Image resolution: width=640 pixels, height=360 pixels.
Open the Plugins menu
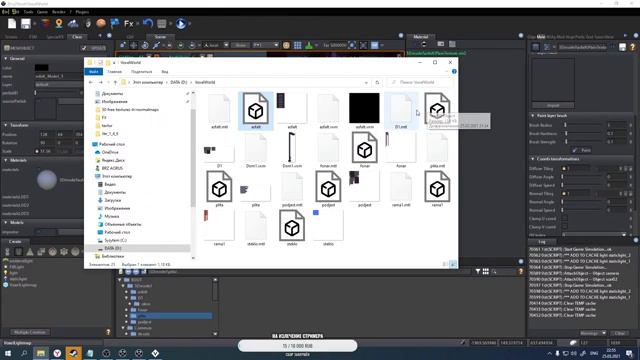pos(82,12)
